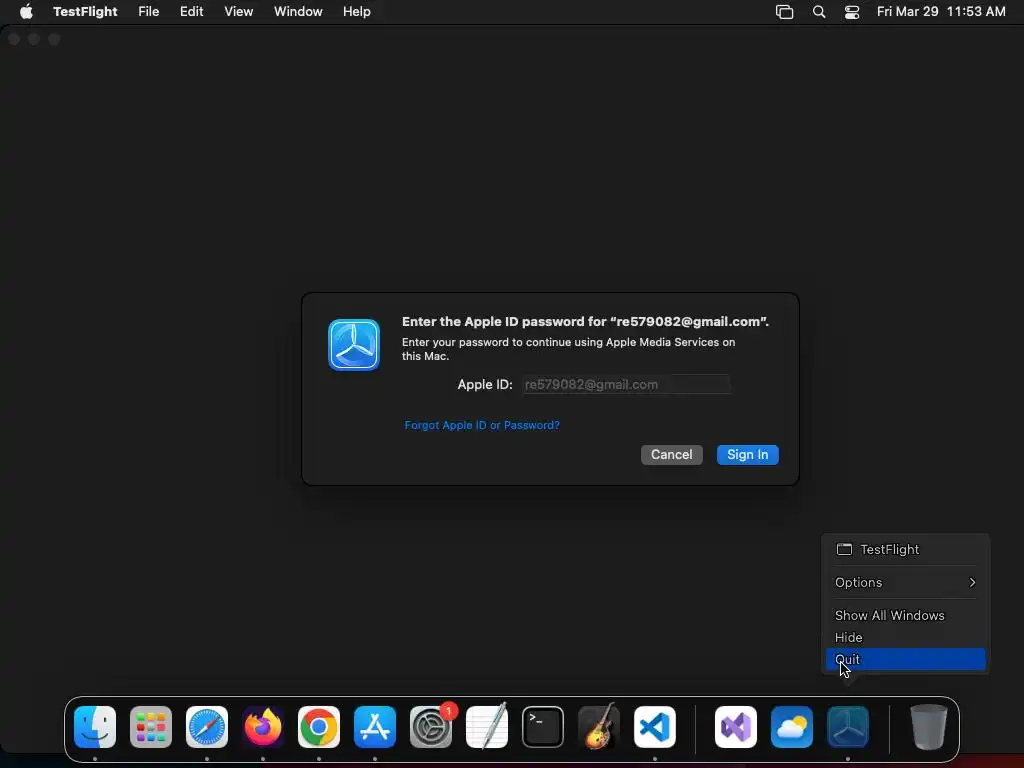Viewport: 1024px width, 768px height.
Task: Open GarageBand in the Dock
Action: point(599,727)
